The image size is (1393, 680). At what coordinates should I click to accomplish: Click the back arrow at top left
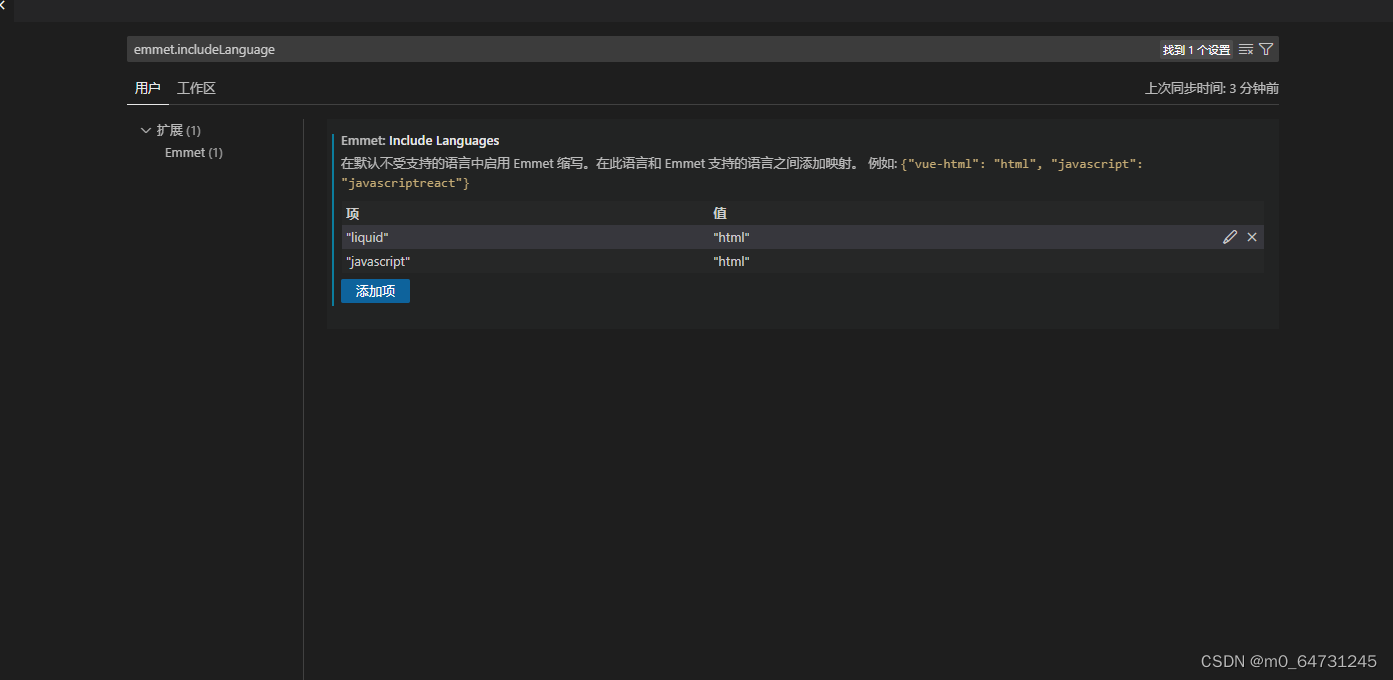point(8,10)
